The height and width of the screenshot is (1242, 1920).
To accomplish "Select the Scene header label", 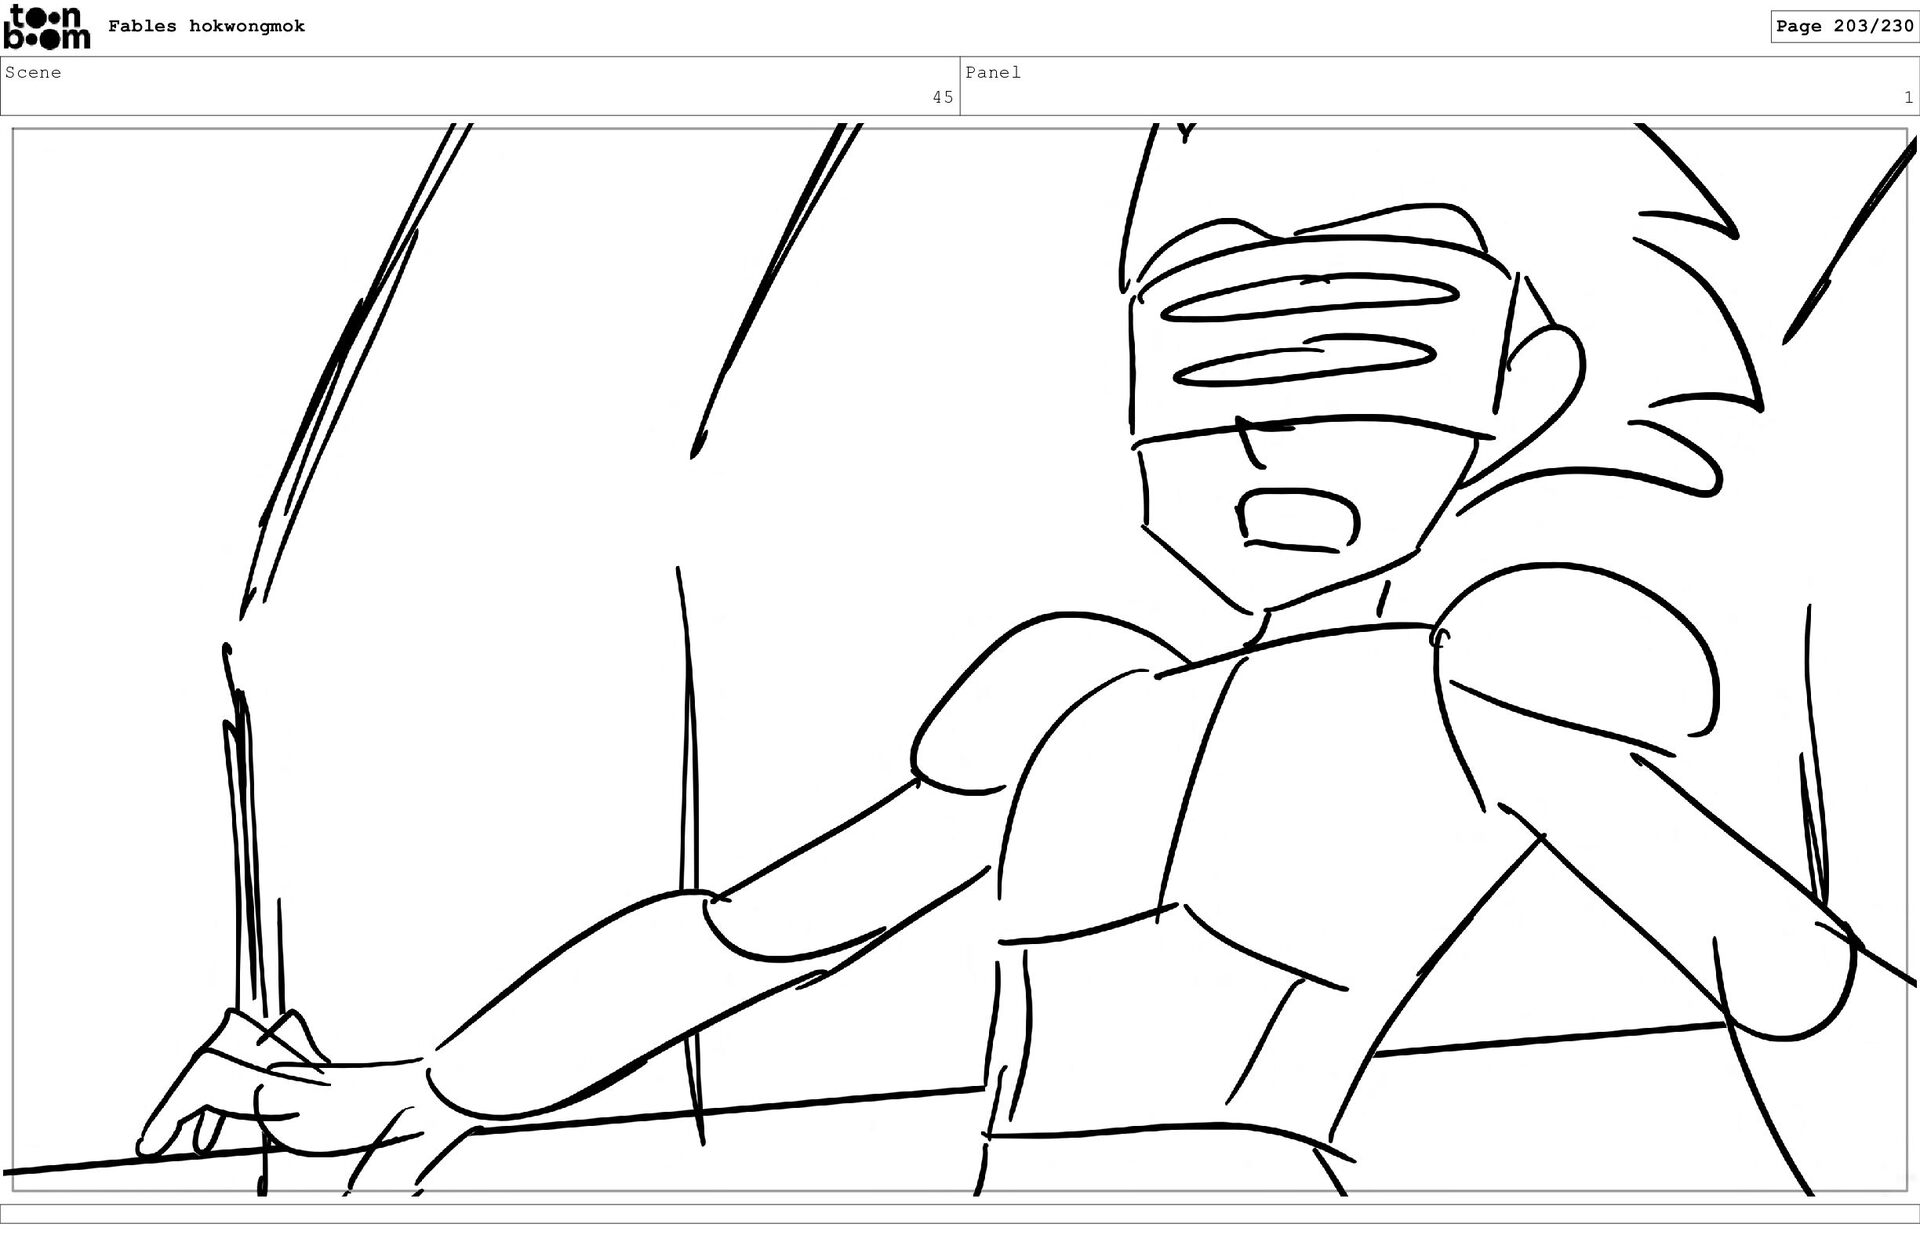I will pyautogui.click(x=33, y=72).
